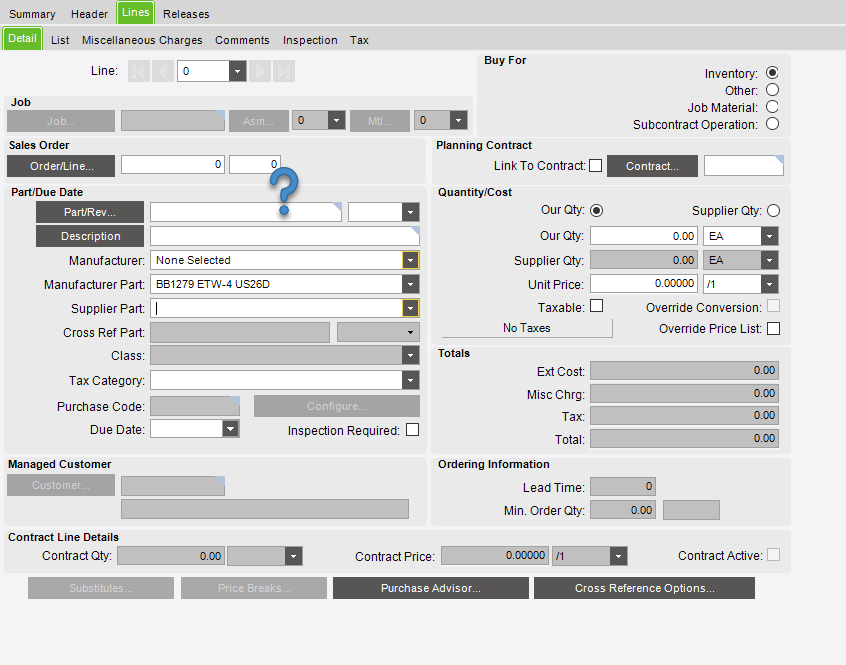Viewport: 846px width, 665px height.
Task: Go to last line navigation arrow
Action: click(284, 71)
